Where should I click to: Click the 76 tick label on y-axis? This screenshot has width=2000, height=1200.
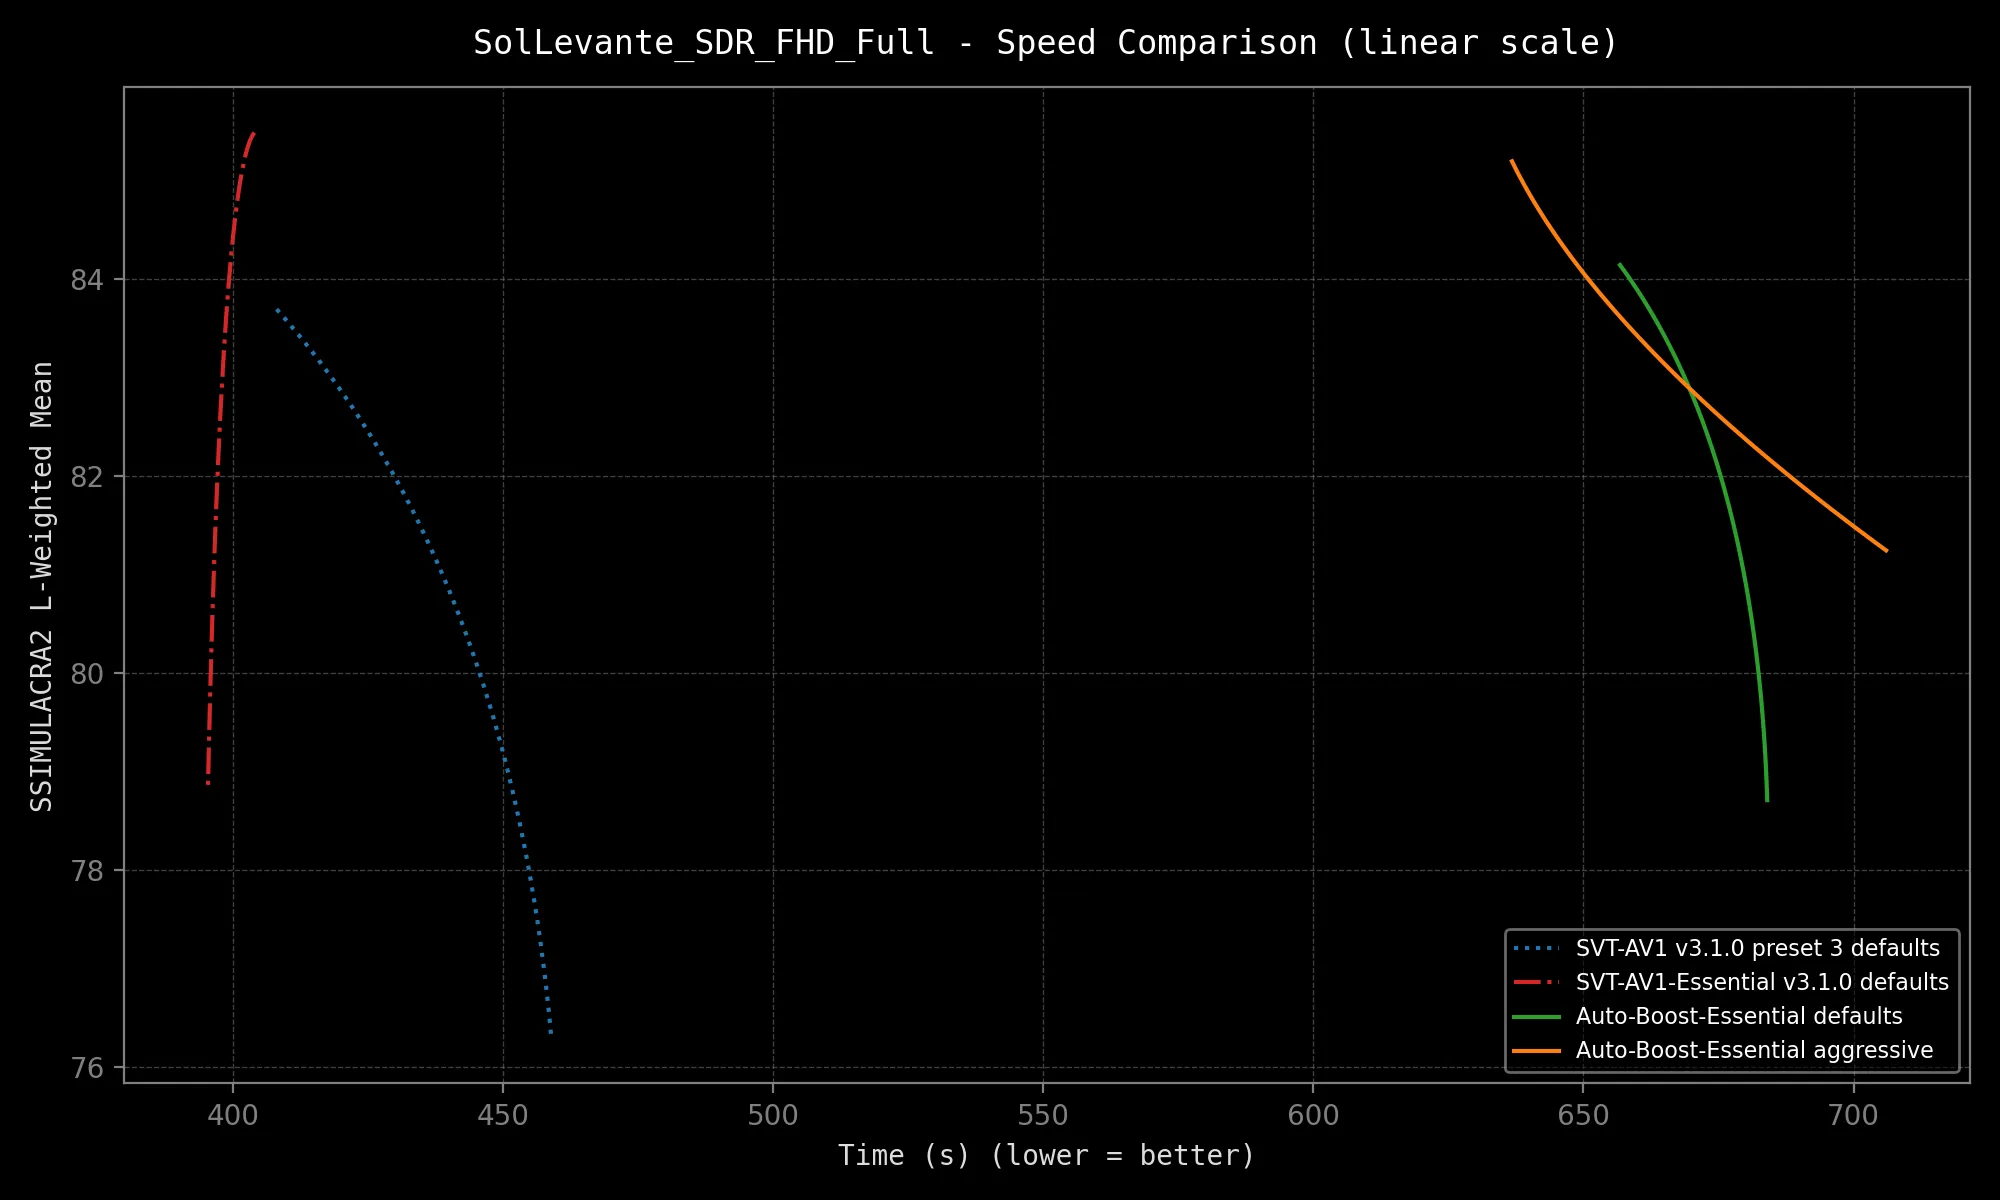point(87,1068)
